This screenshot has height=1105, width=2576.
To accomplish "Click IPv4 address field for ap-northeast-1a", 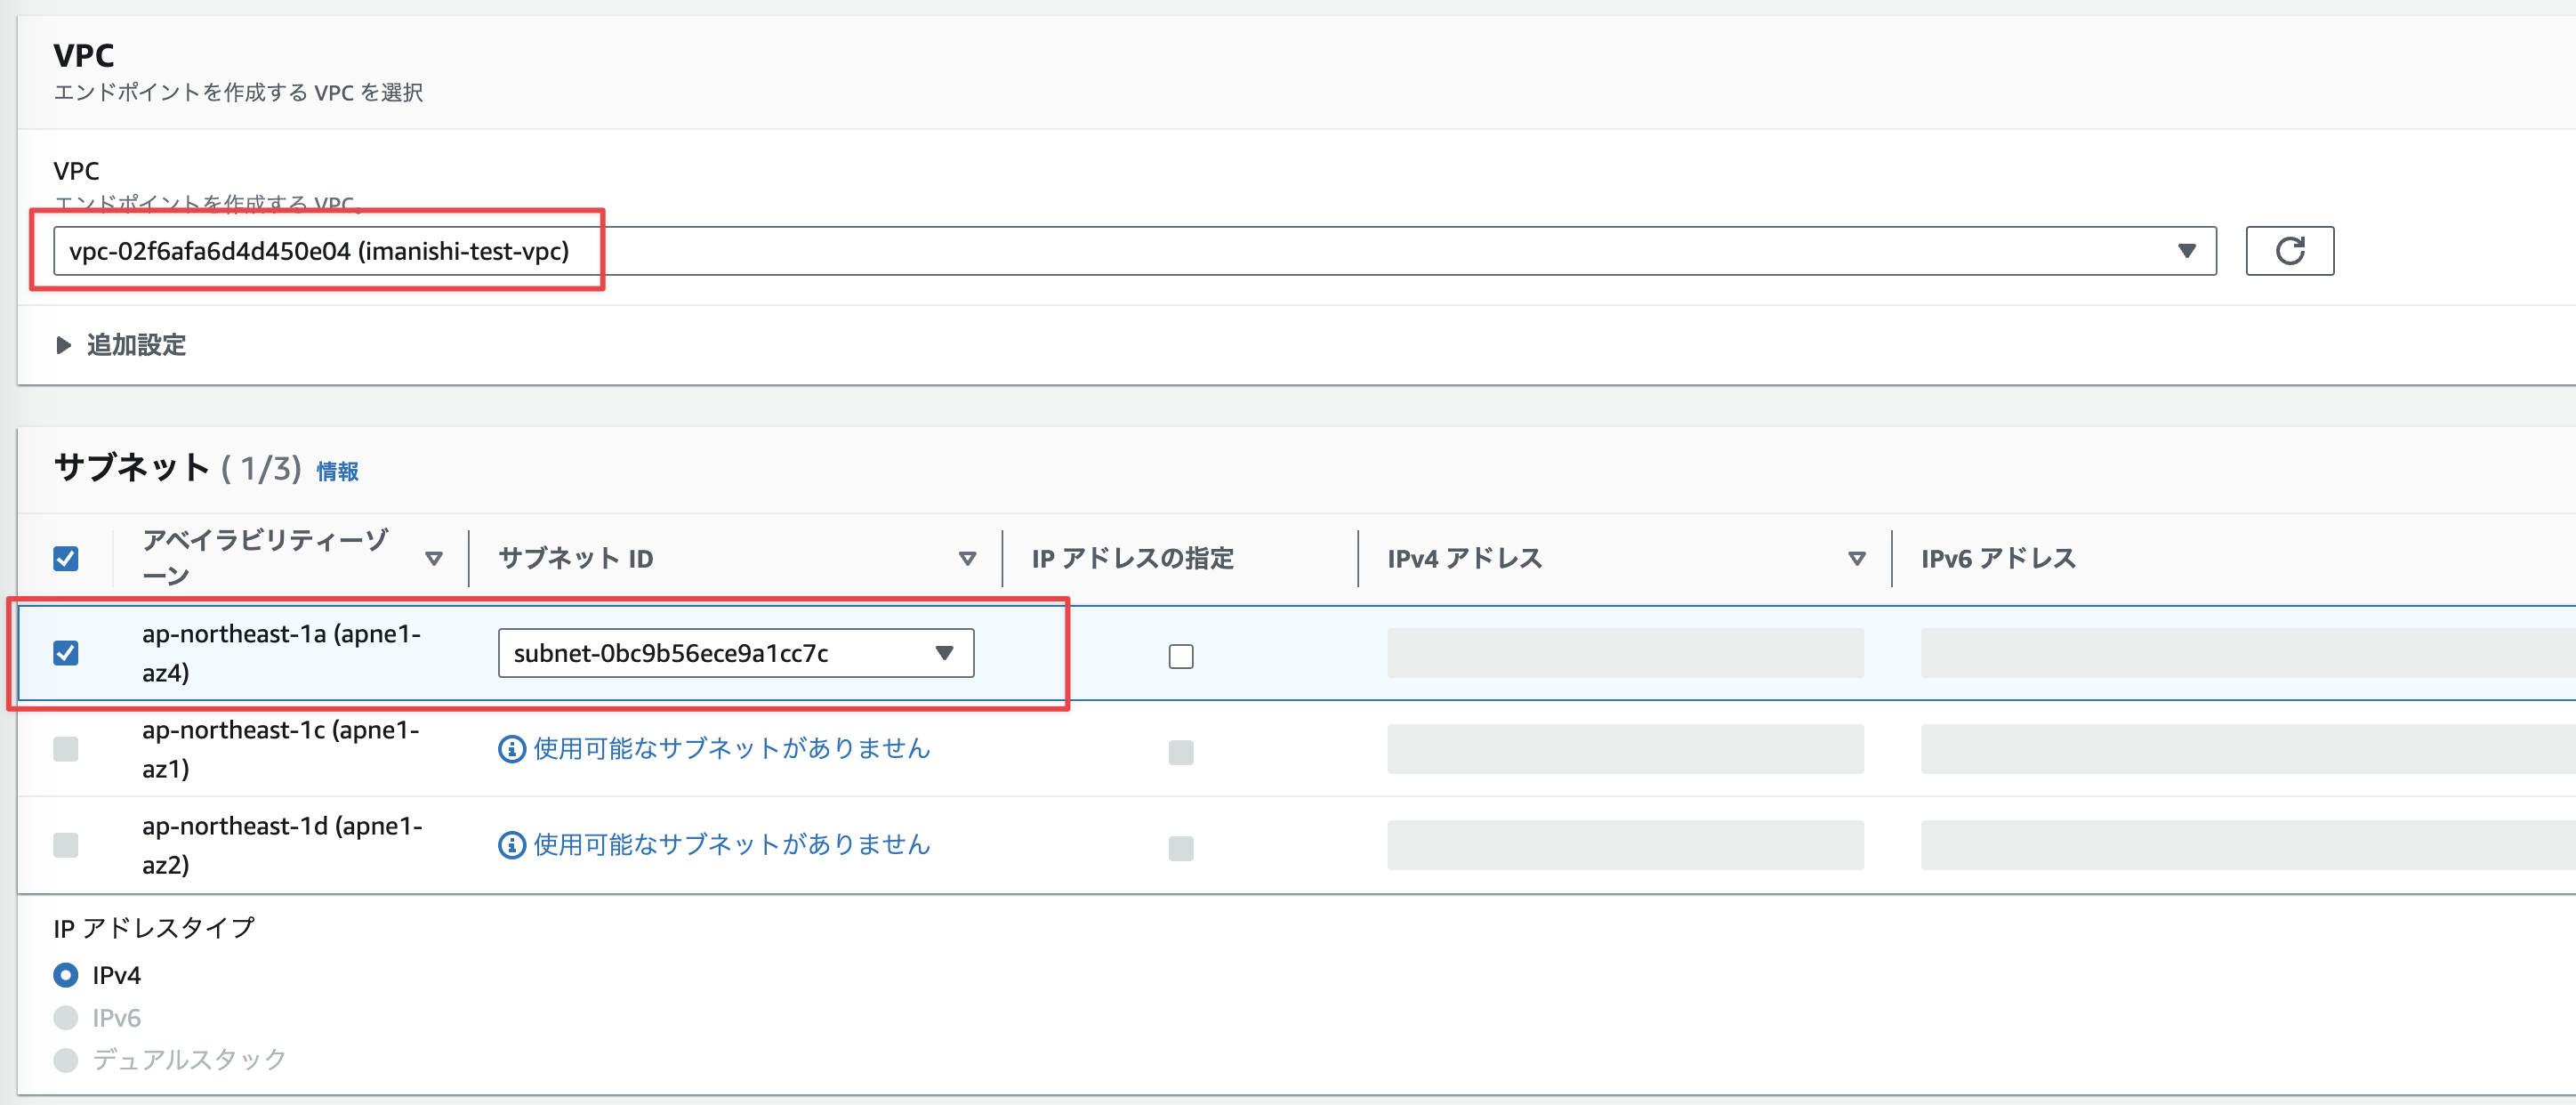I will click(1624, 653).
